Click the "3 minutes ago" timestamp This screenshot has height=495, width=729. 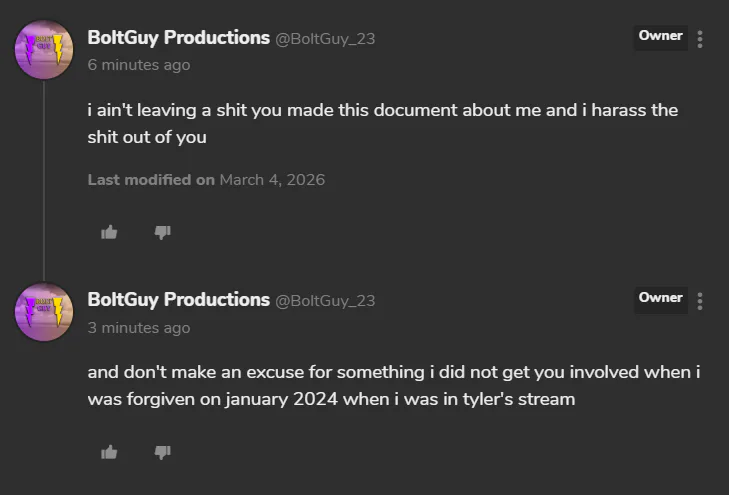pyautogui.click(x=138, y=328)
